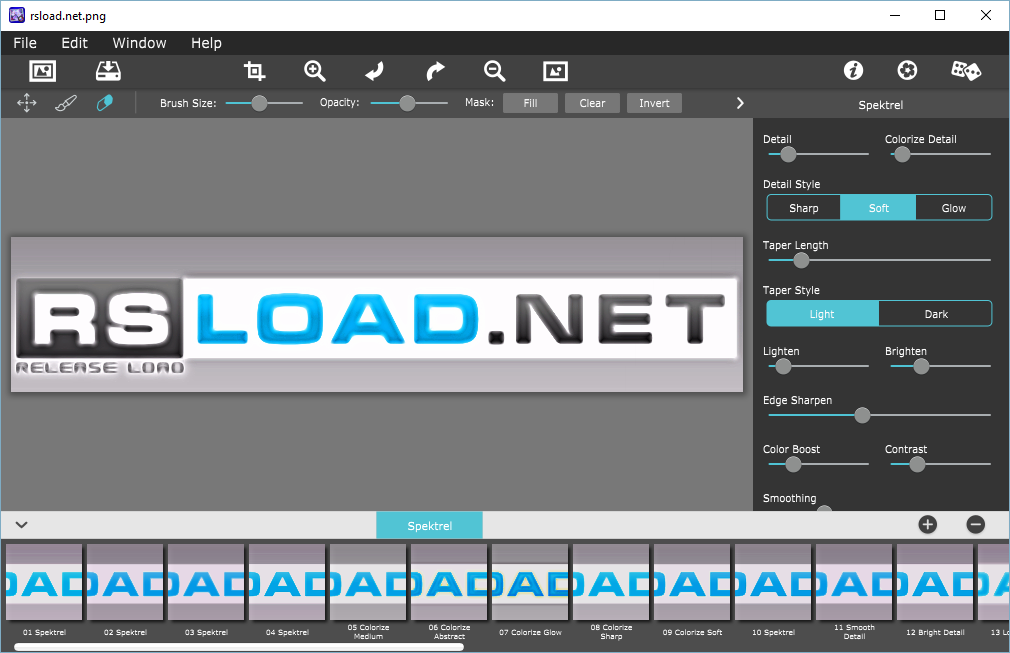1010x653 pixels.
Task: Click the redo arrow
Action: pos(435,71)
